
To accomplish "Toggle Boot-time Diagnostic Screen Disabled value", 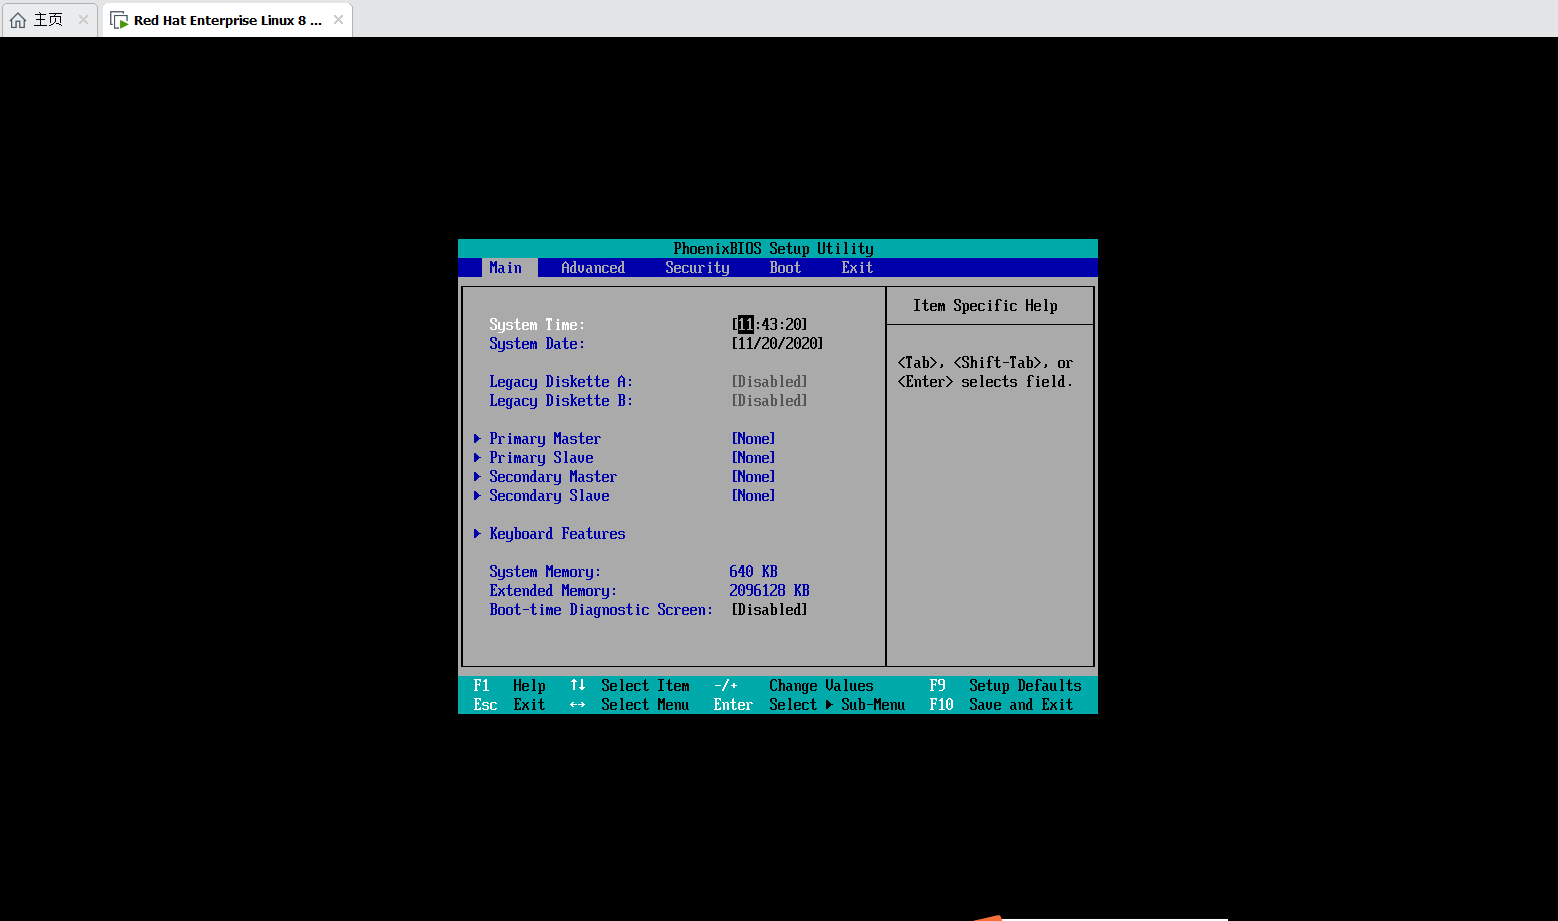I will click(x=770, y=609).
